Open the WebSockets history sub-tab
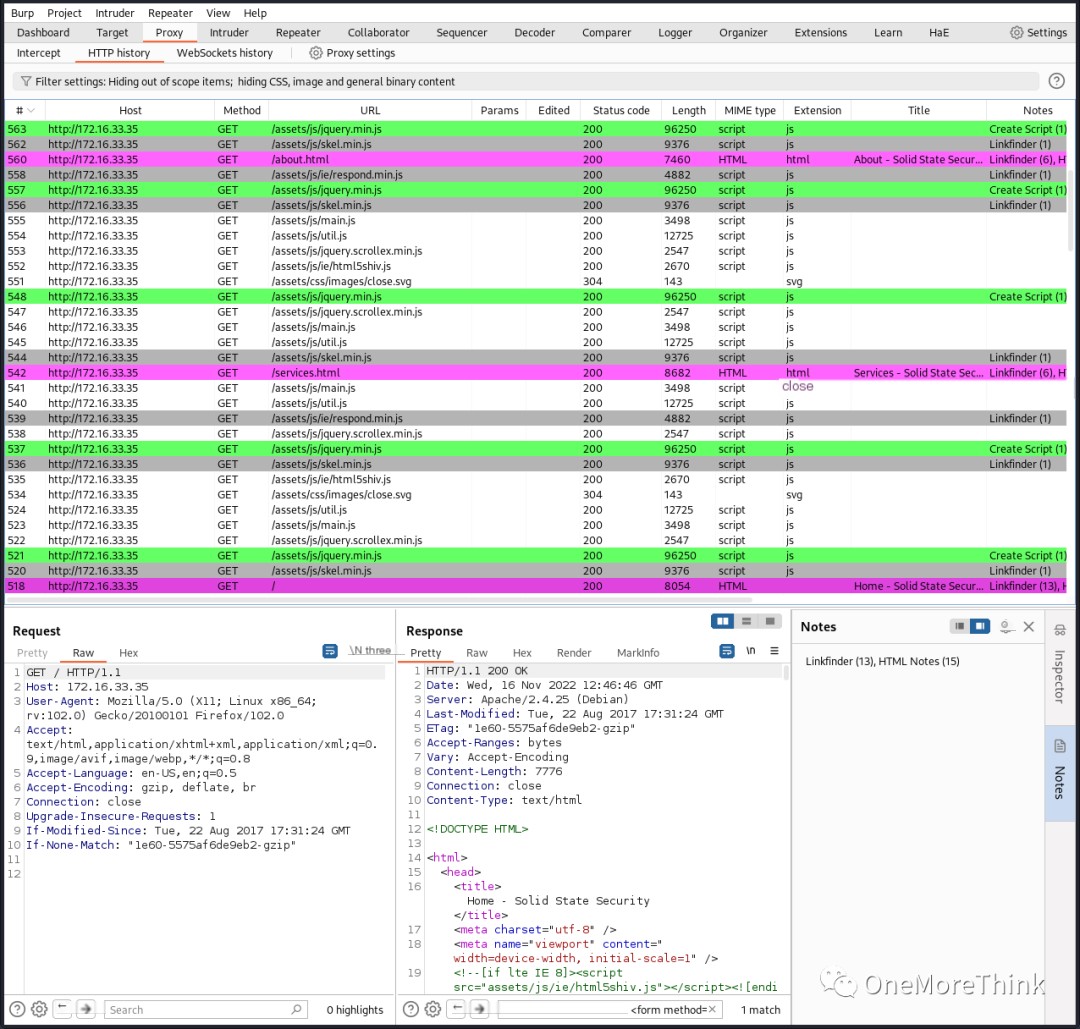The image size is (1080, 1029). 225,53
